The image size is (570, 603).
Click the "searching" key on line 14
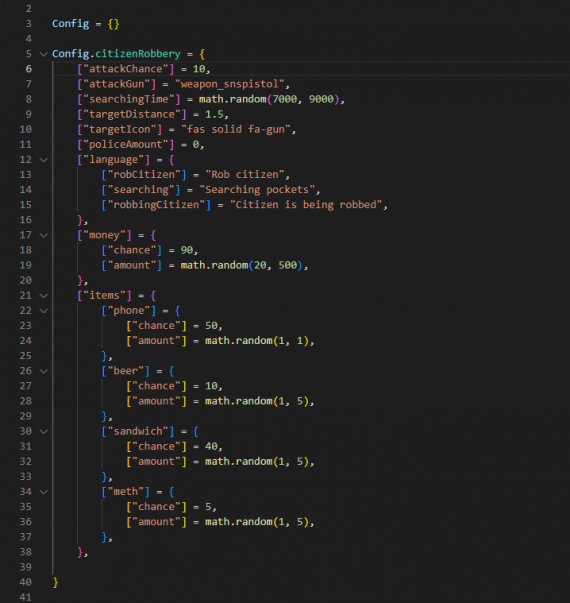[141, 190]
